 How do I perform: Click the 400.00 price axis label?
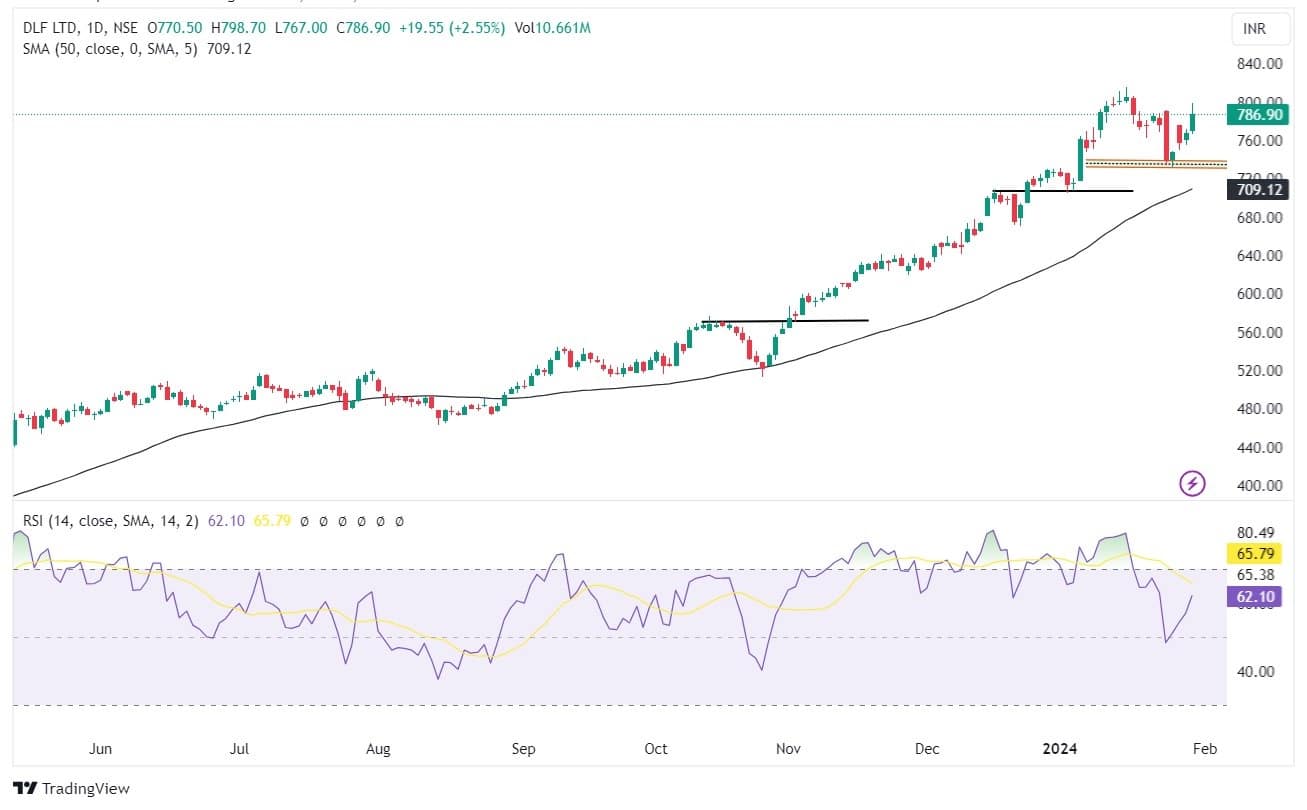click(x=1260, y=486)
